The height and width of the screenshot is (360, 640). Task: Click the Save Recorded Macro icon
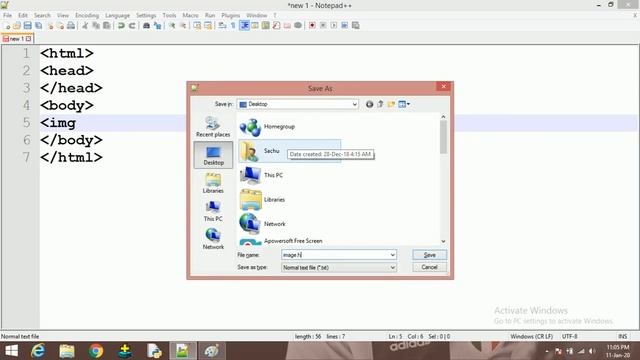pos(356,25)
